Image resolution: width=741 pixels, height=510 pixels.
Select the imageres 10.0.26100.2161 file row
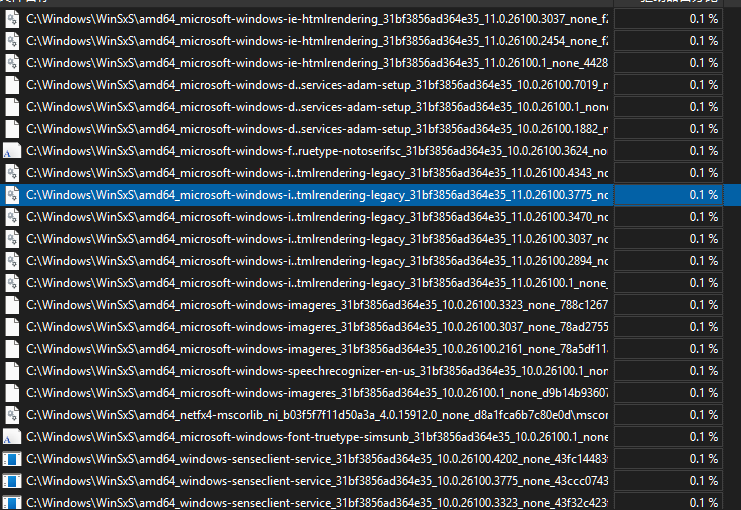tap(316, 348)
